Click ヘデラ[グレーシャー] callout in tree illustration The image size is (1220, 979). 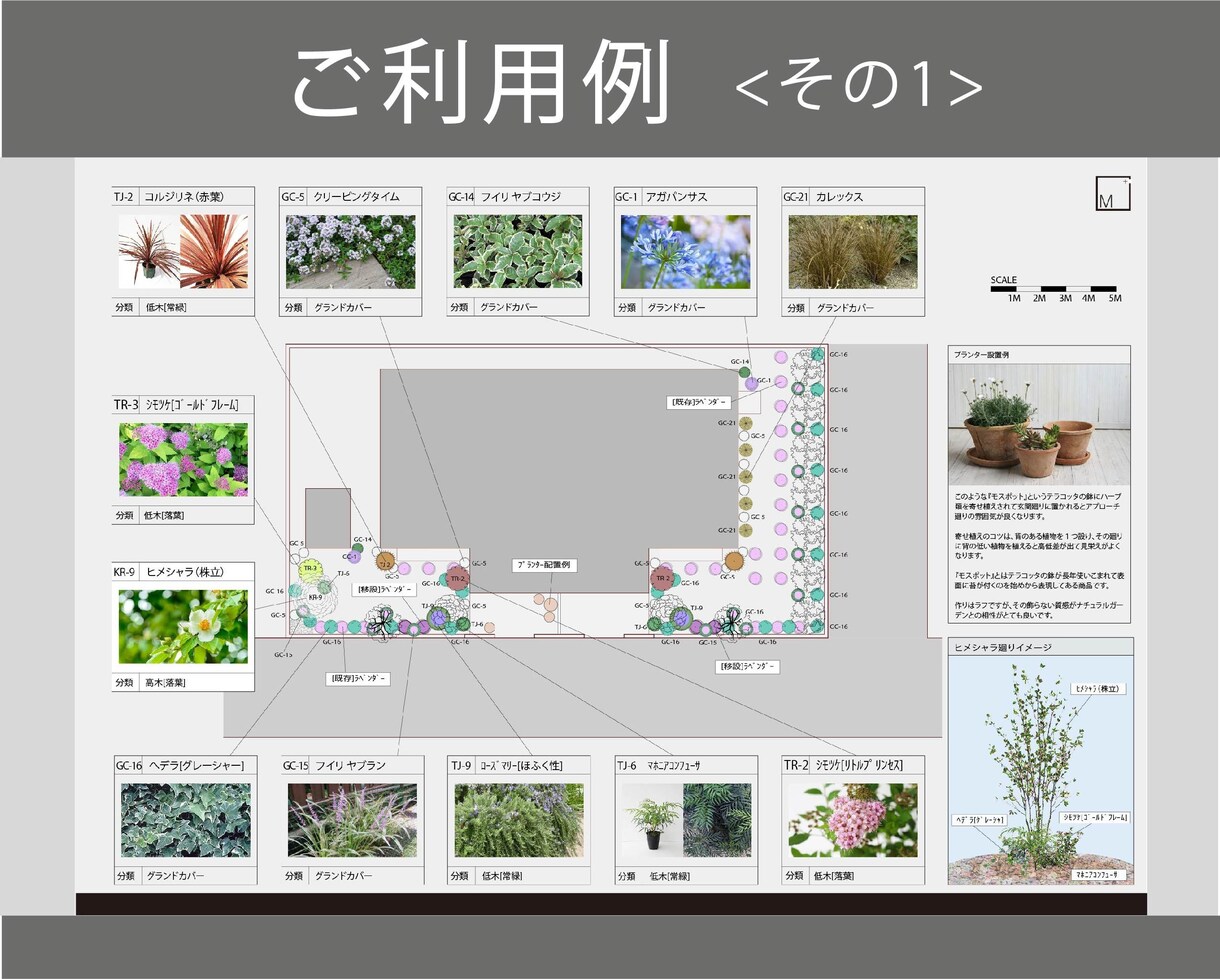[978, 819]
